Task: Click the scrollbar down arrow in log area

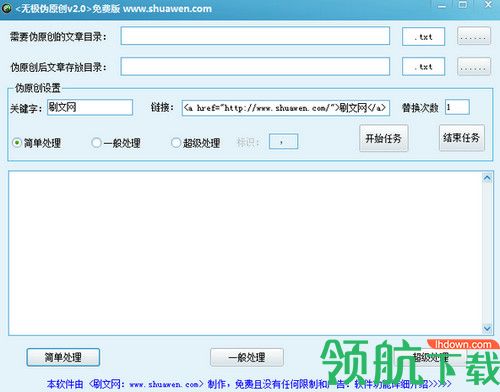Action: tap(487, 328)
